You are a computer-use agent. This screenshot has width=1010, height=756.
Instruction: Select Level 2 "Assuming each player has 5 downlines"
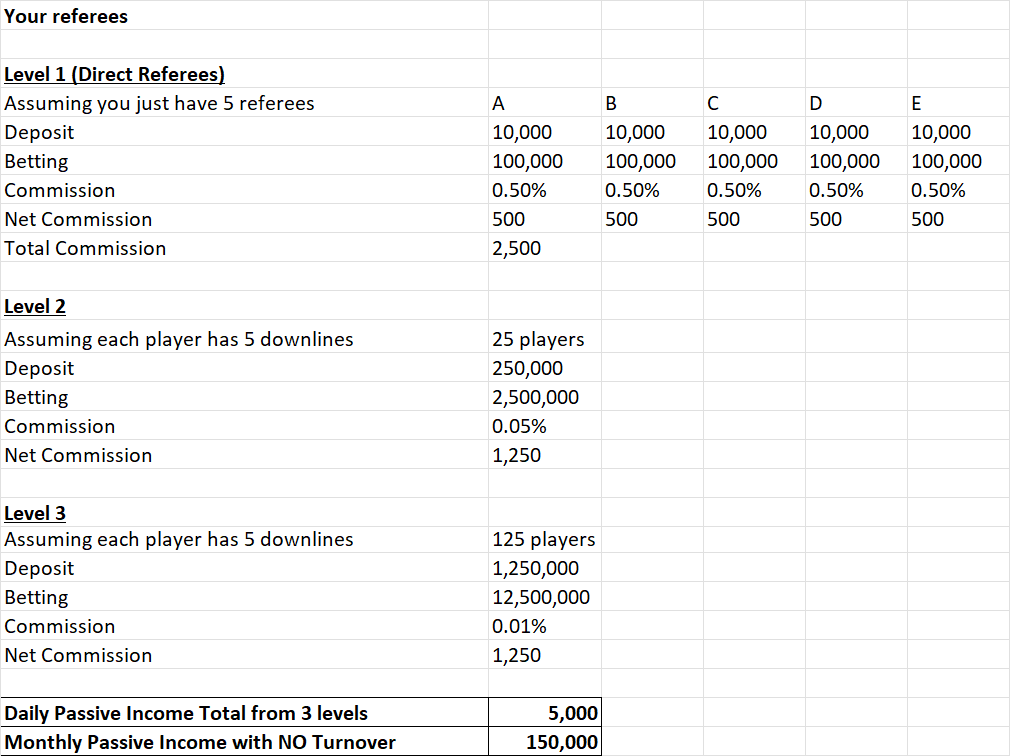click(179, 339)
